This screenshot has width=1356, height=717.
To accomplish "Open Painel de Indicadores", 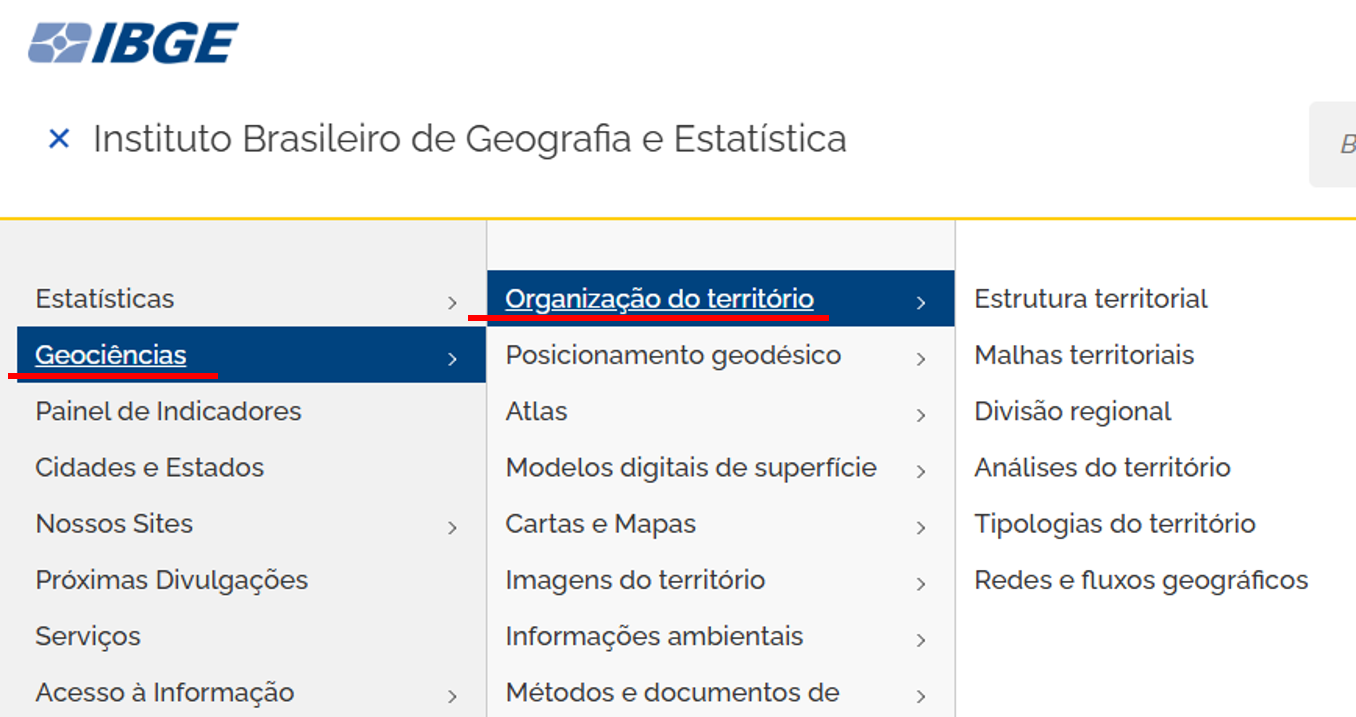I will [x=168, y=411].
